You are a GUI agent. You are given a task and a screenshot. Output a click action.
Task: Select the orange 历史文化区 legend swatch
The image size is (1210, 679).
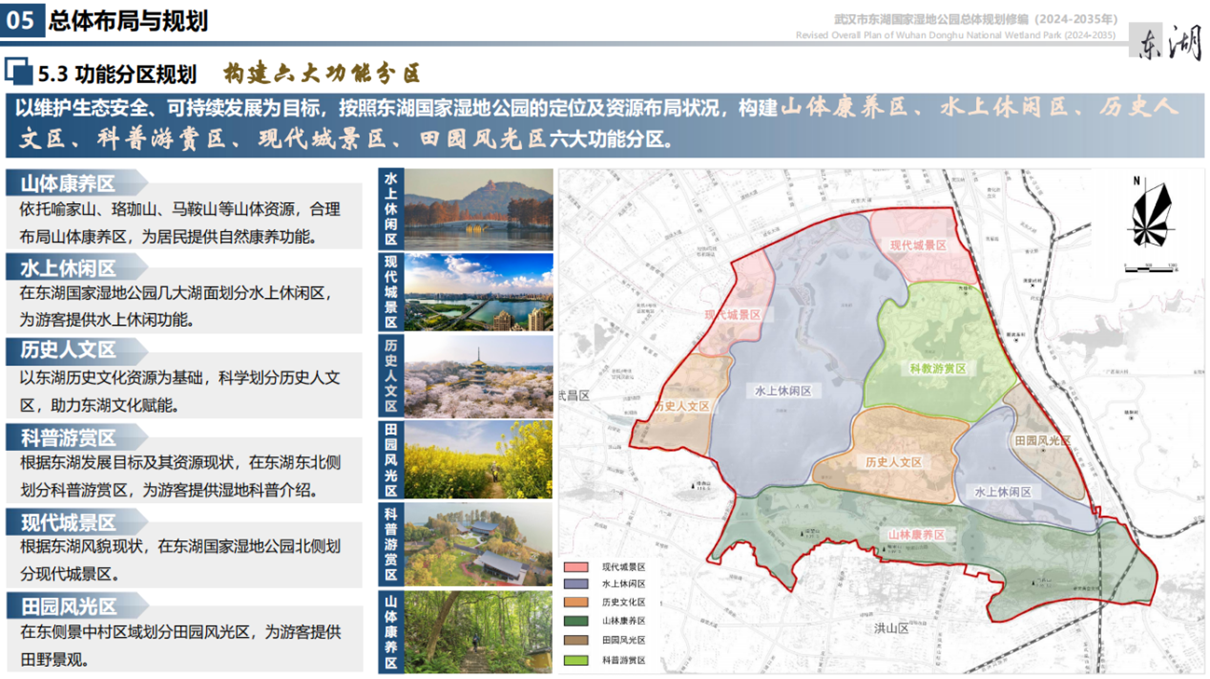point(578,603)
